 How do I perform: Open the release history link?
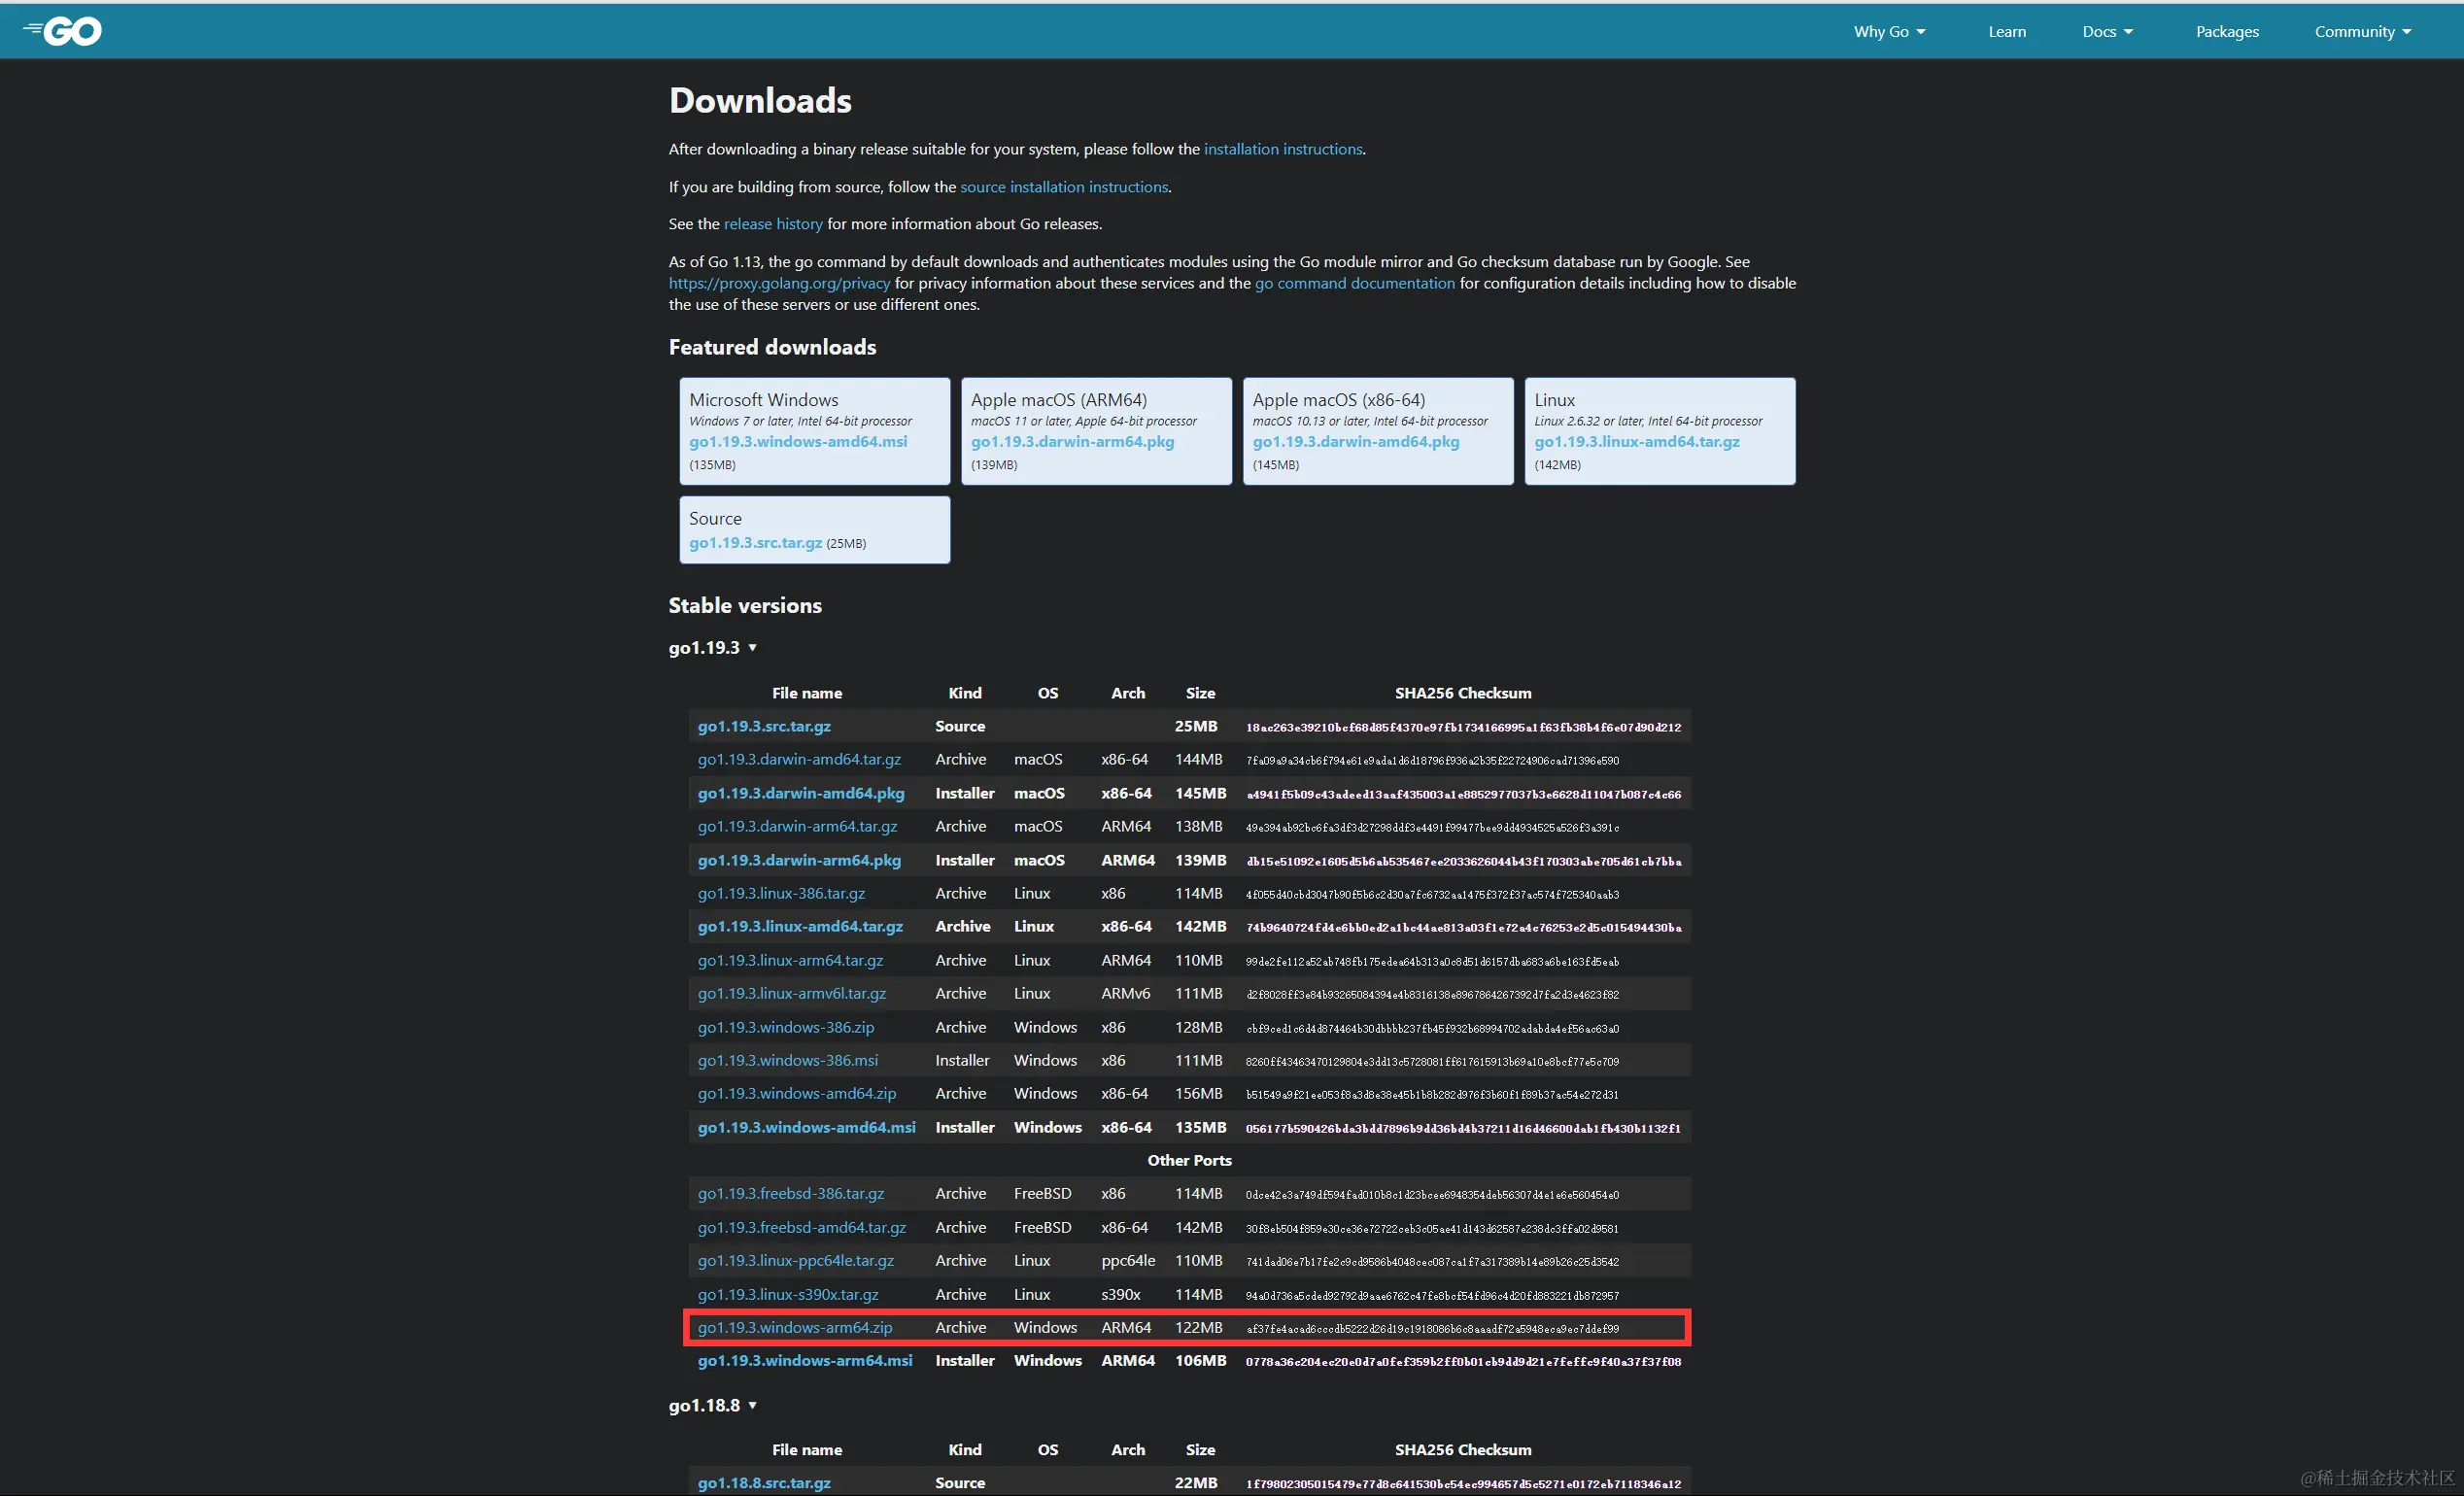[772, 224]
